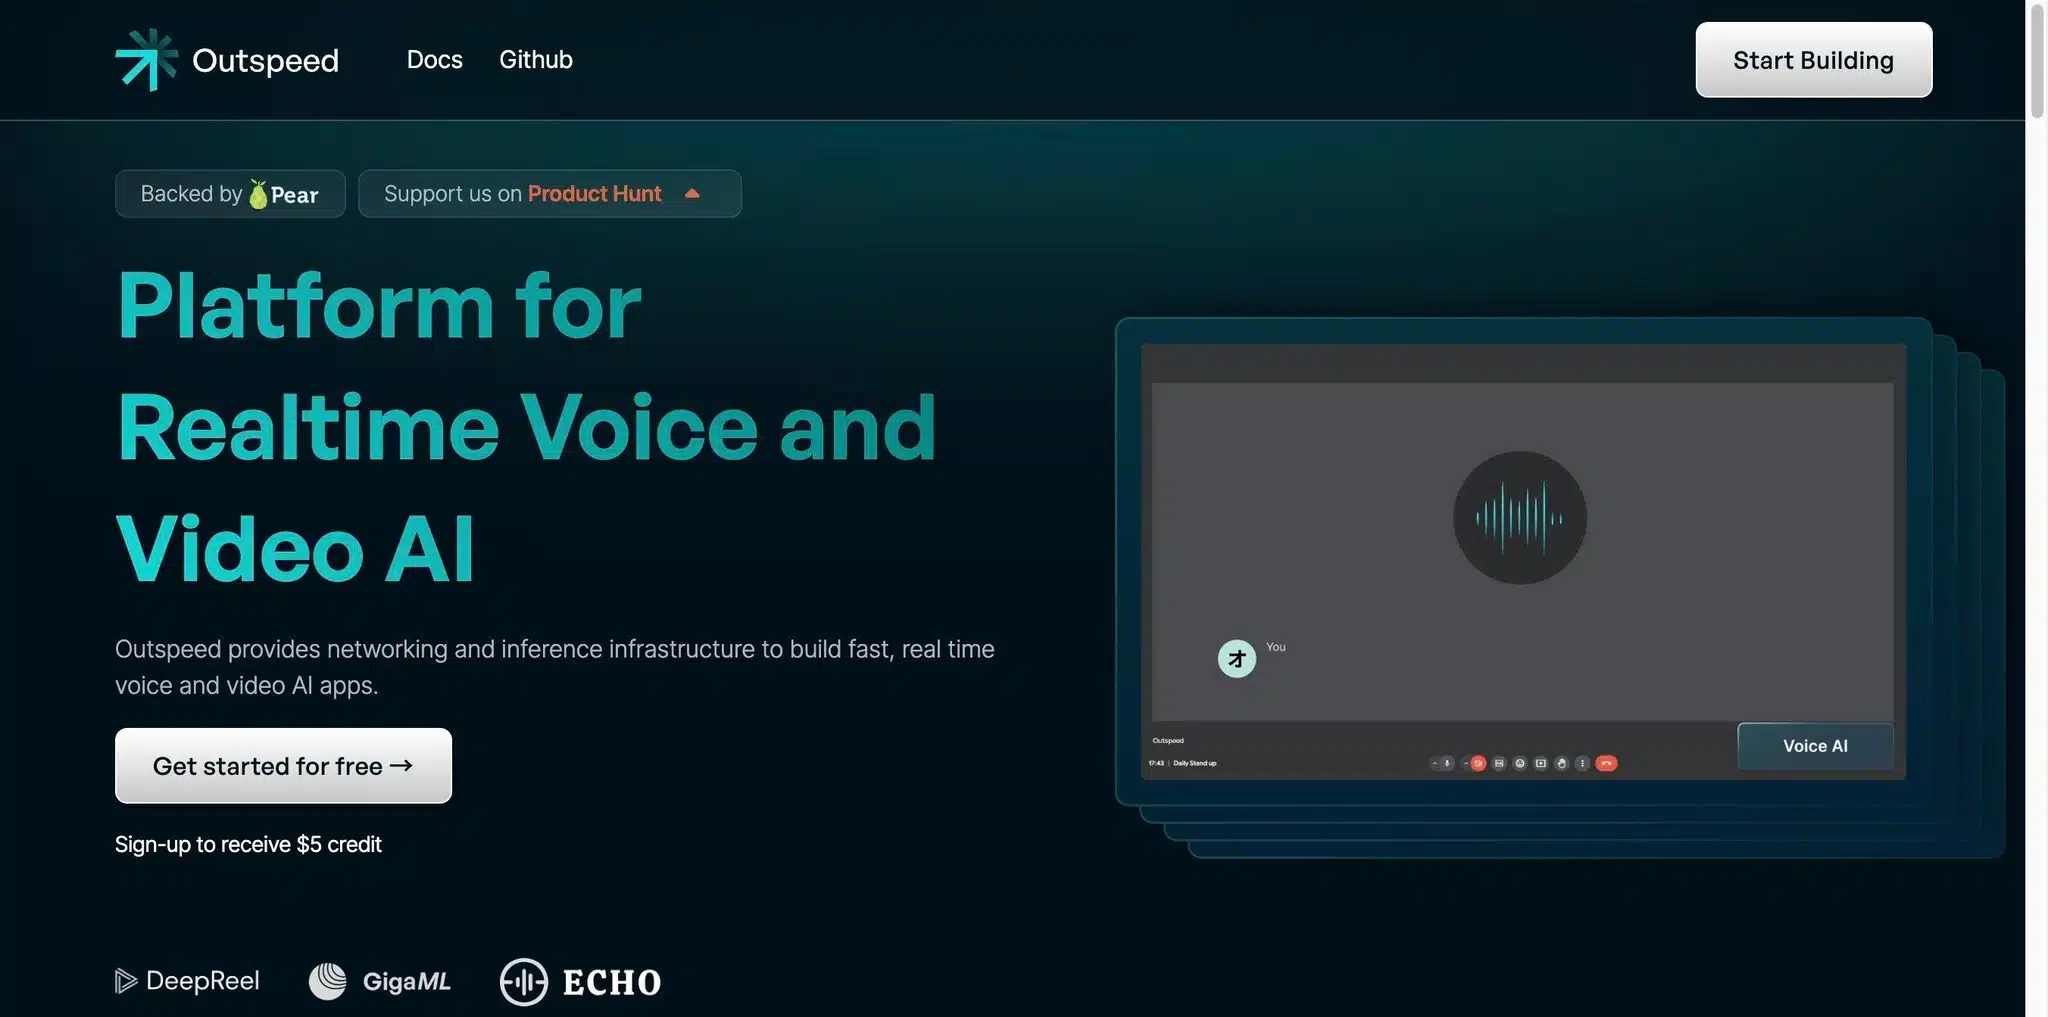Open the Backed by Pear badge
The height and width of the screenshot is (1017, 2048).
(230, 194)
